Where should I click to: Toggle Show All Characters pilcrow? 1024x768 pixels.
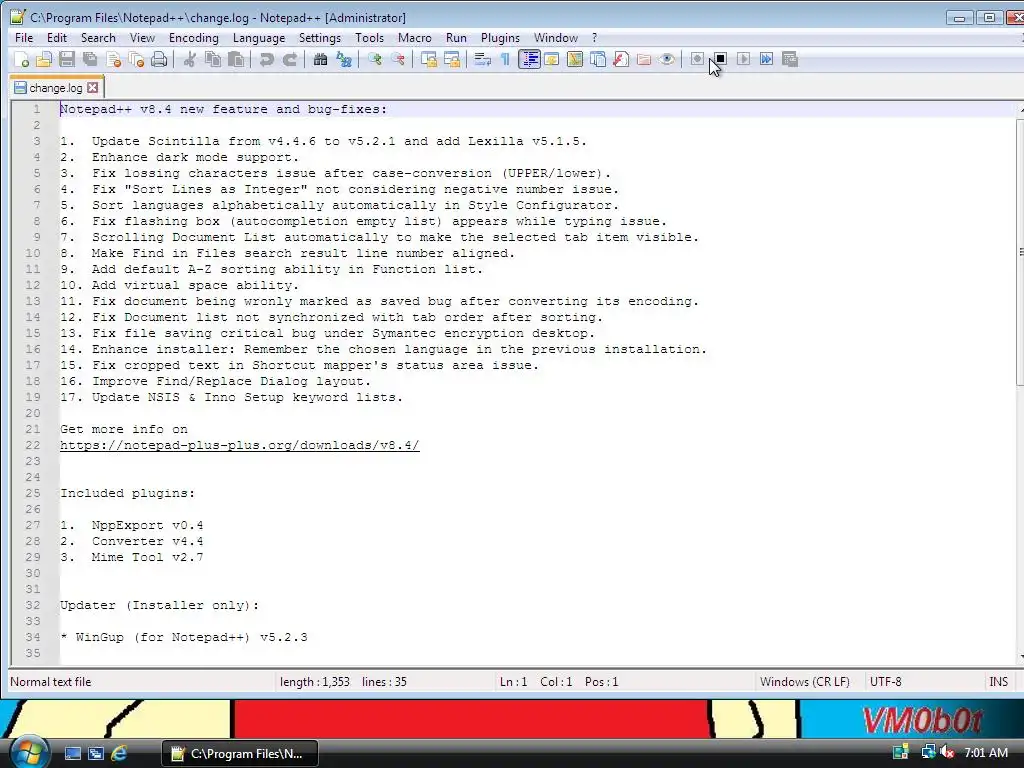(505, 60)
